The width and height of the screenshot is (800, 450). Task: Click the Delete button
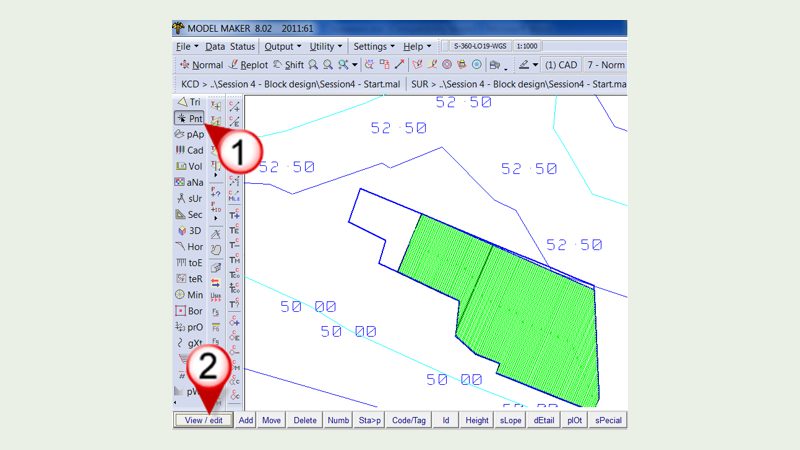point(305,420)
